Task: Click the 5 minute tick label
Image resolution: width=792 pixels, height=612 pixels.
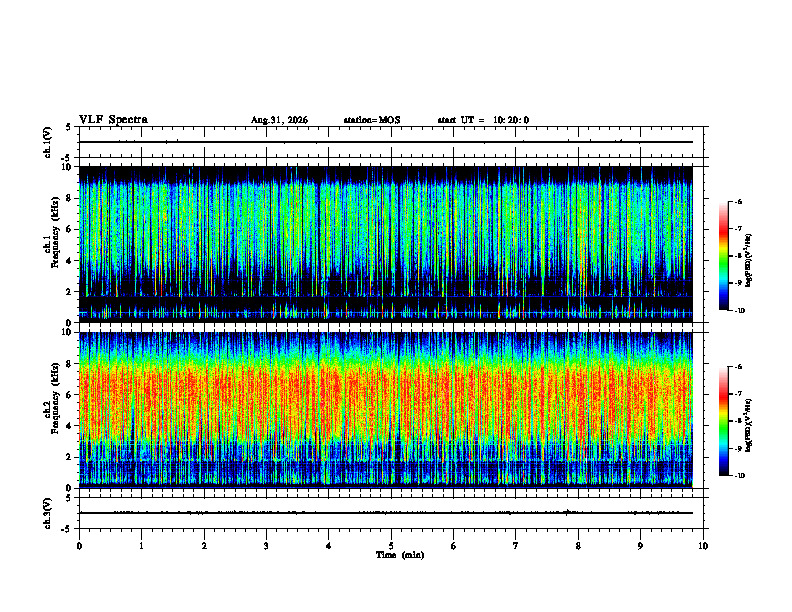Action: click(x=391, y=546)
